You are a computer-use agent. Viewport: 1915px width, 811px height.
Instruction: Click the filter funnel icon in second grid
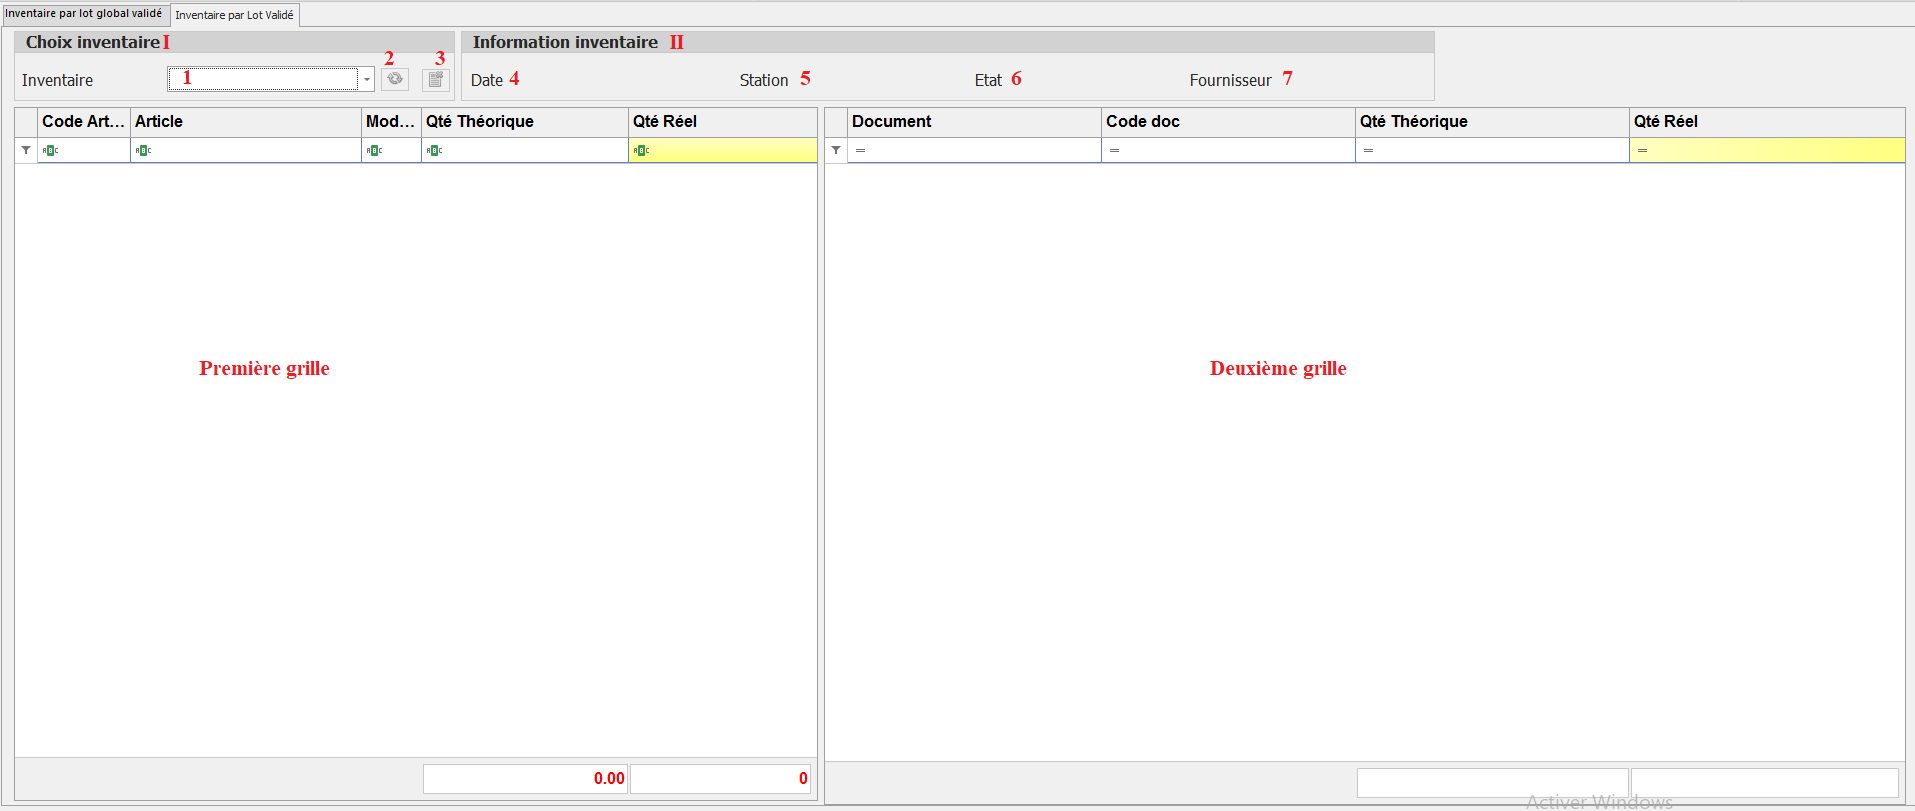click(836, 150)
